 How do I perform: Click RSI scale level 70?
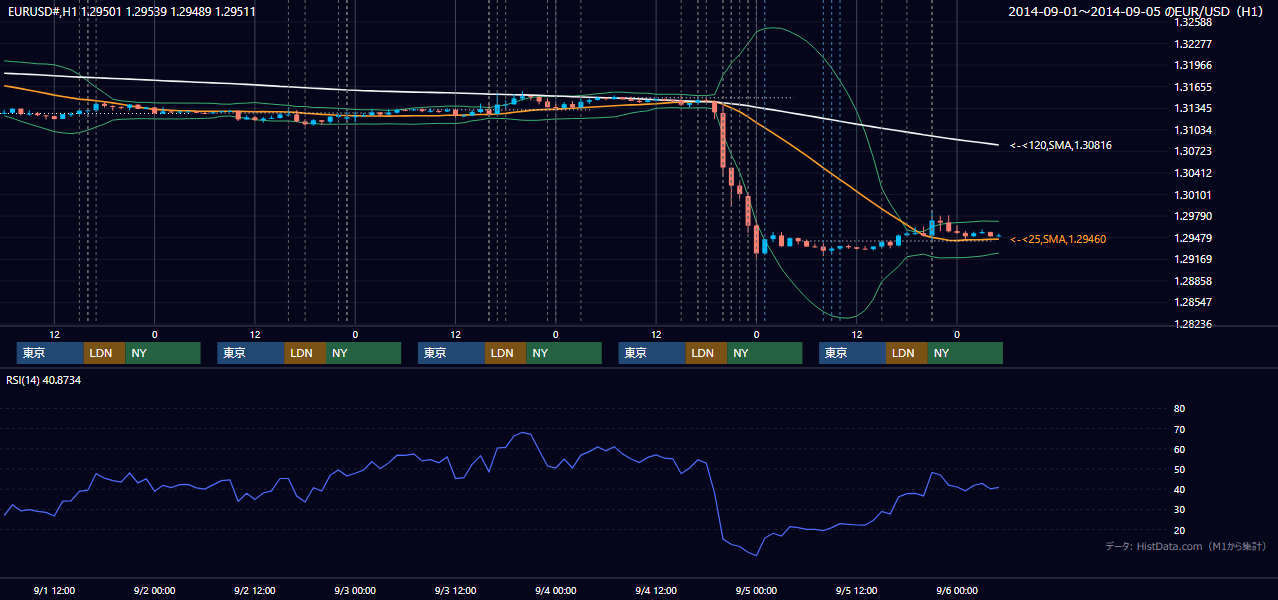pyautogui.click(x=1179, y=429)
